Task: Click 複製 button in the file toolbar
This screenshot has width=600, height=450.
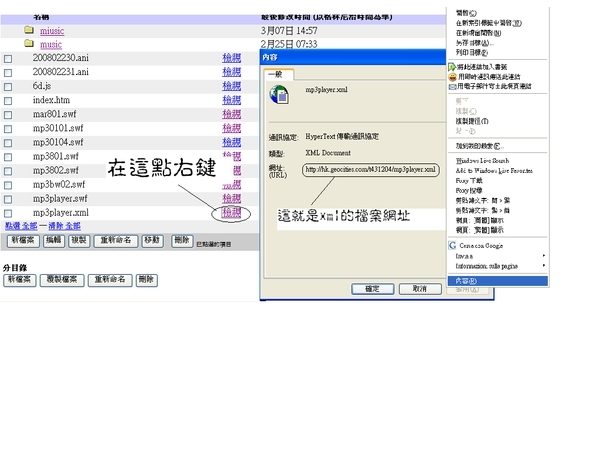Action: point(79,241)
